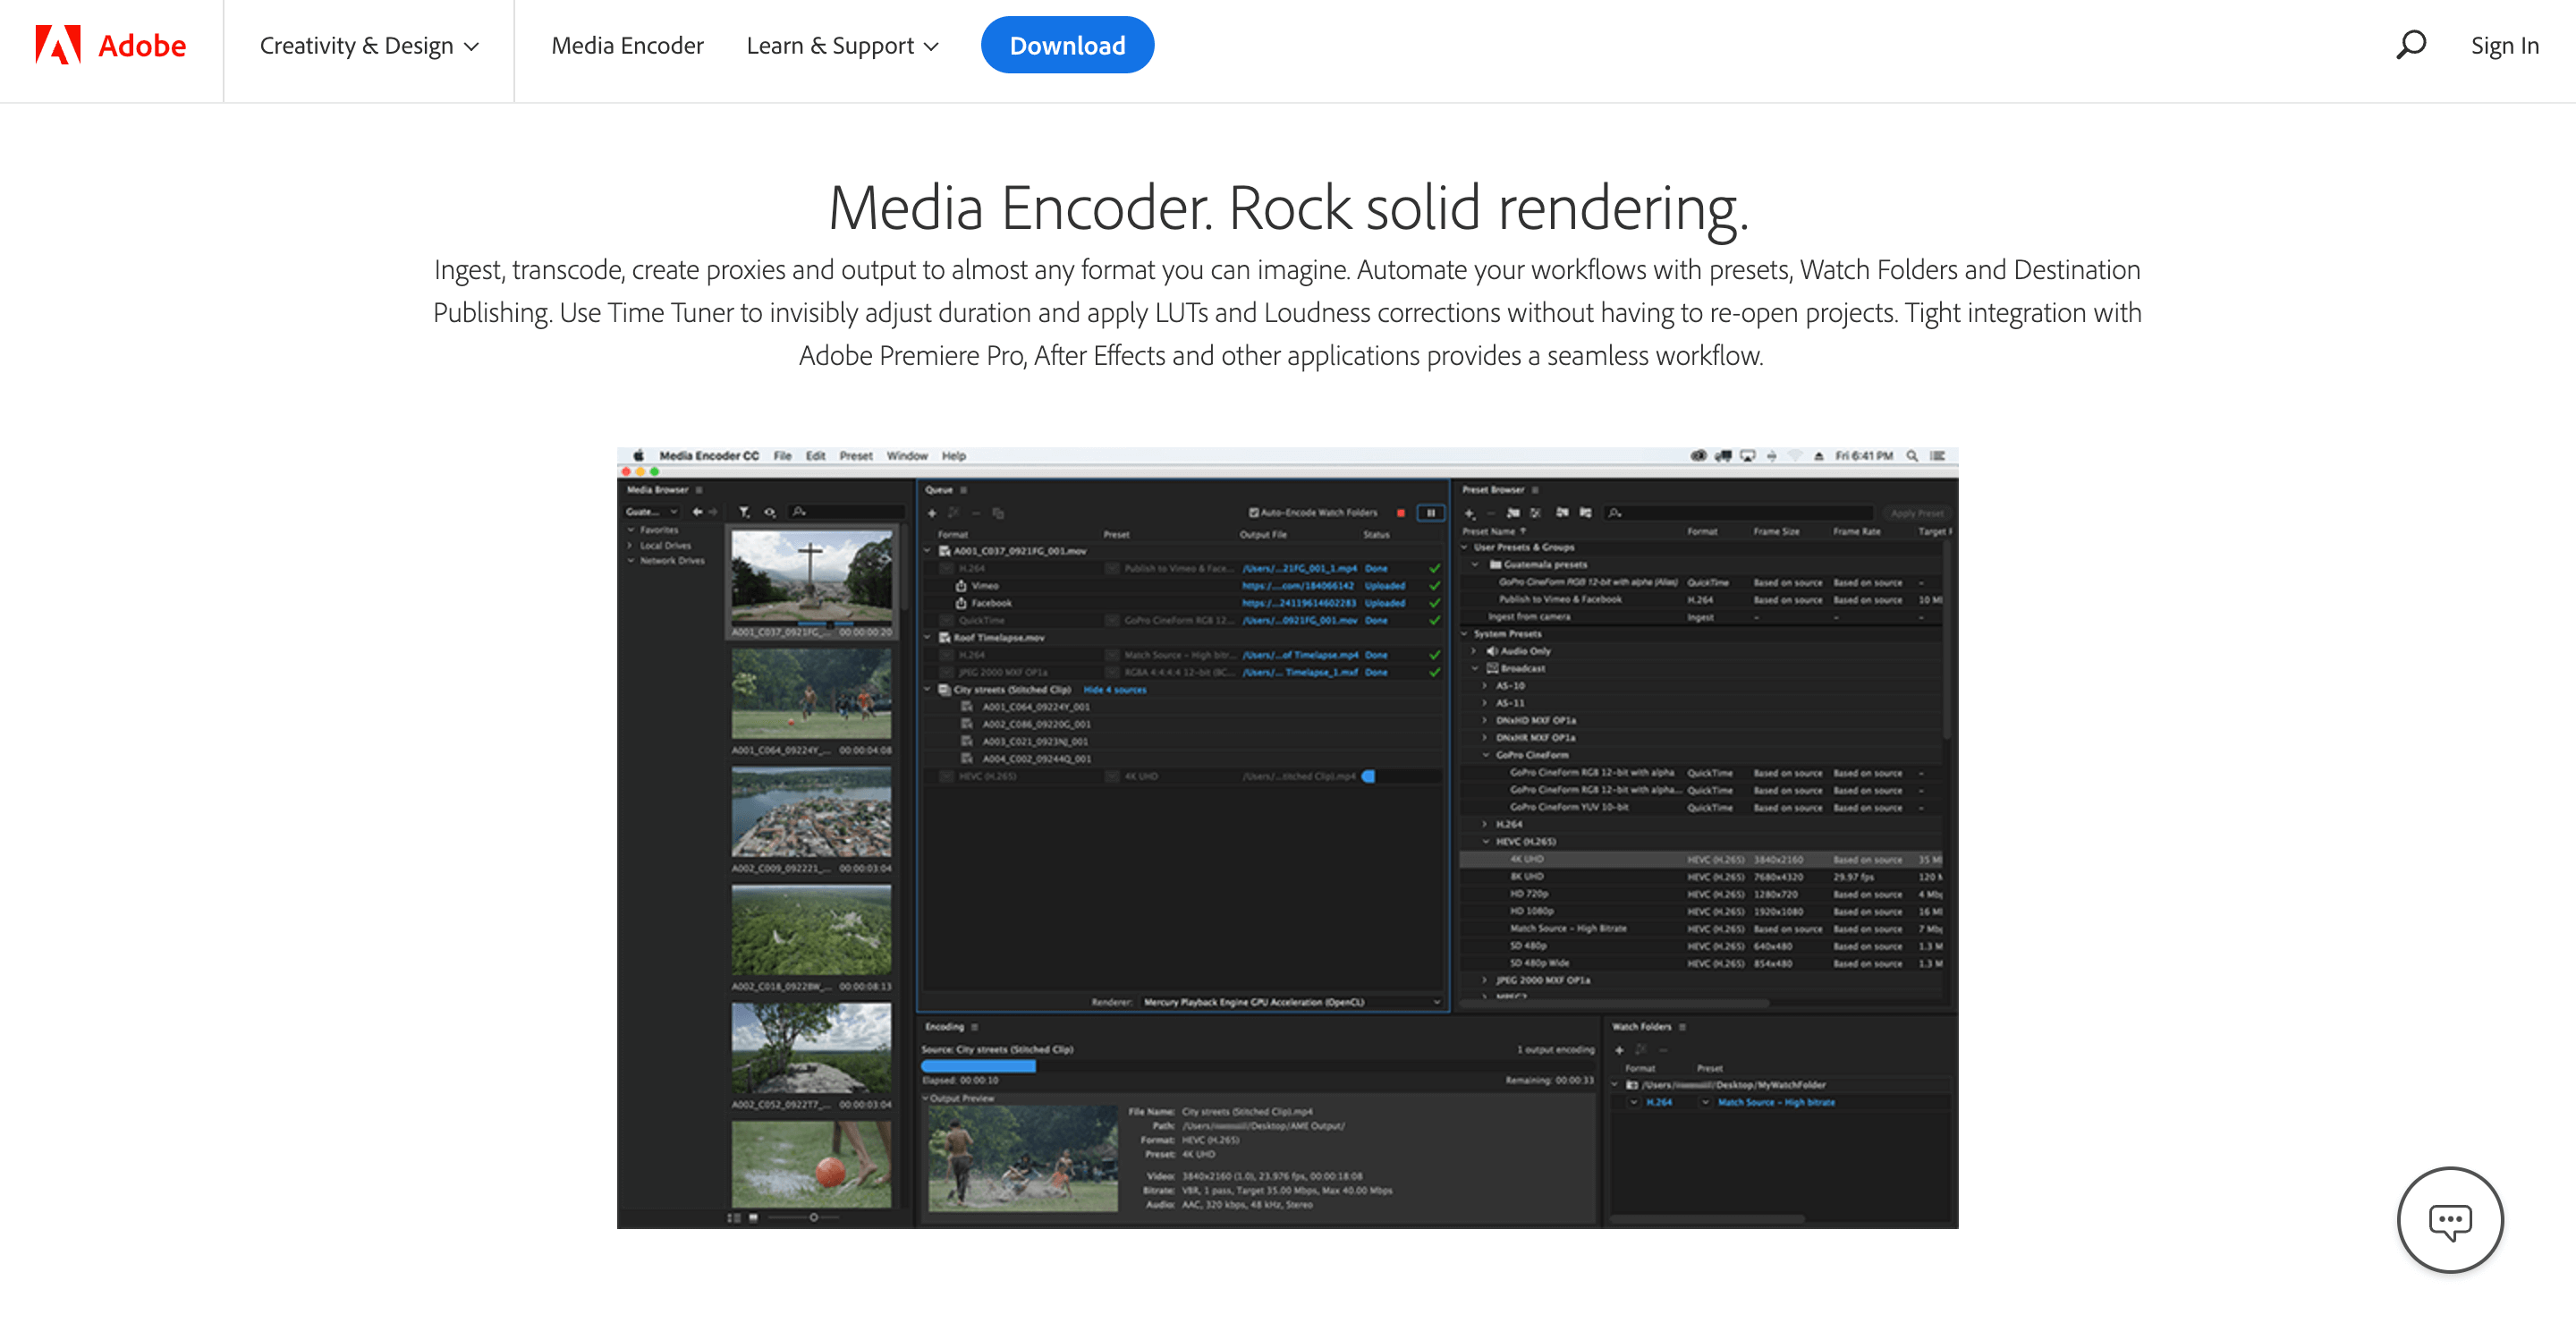Open the notification center icon in Mac menu bar
The image size is (2576, 1340).
(1938, 456)
